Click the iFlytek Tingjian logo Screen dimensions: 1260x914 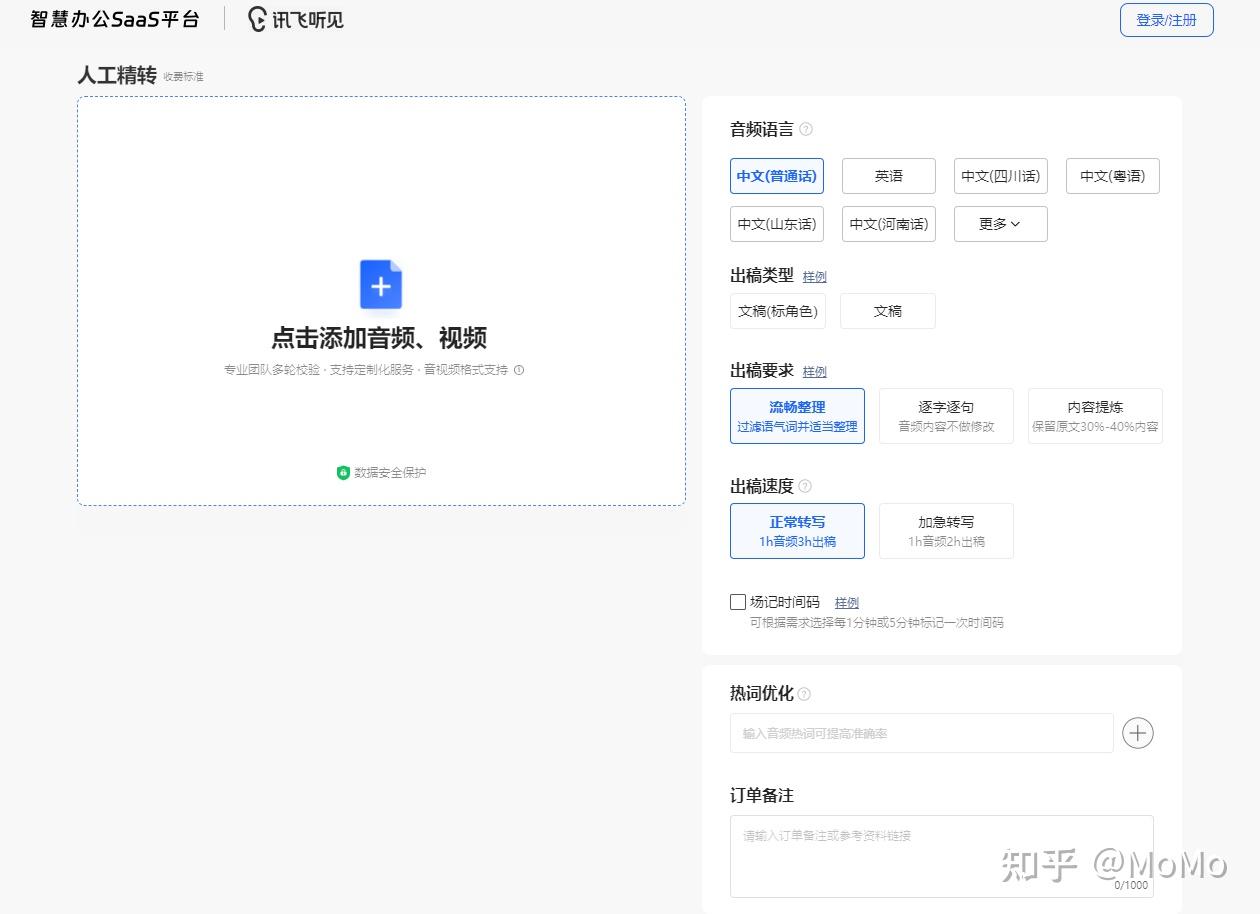pyautogui.click(x=296, y=19)
